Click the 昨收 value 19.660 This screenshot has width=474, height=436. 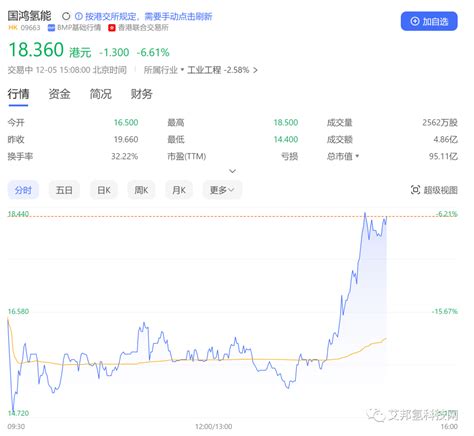[x=126, y=139]
